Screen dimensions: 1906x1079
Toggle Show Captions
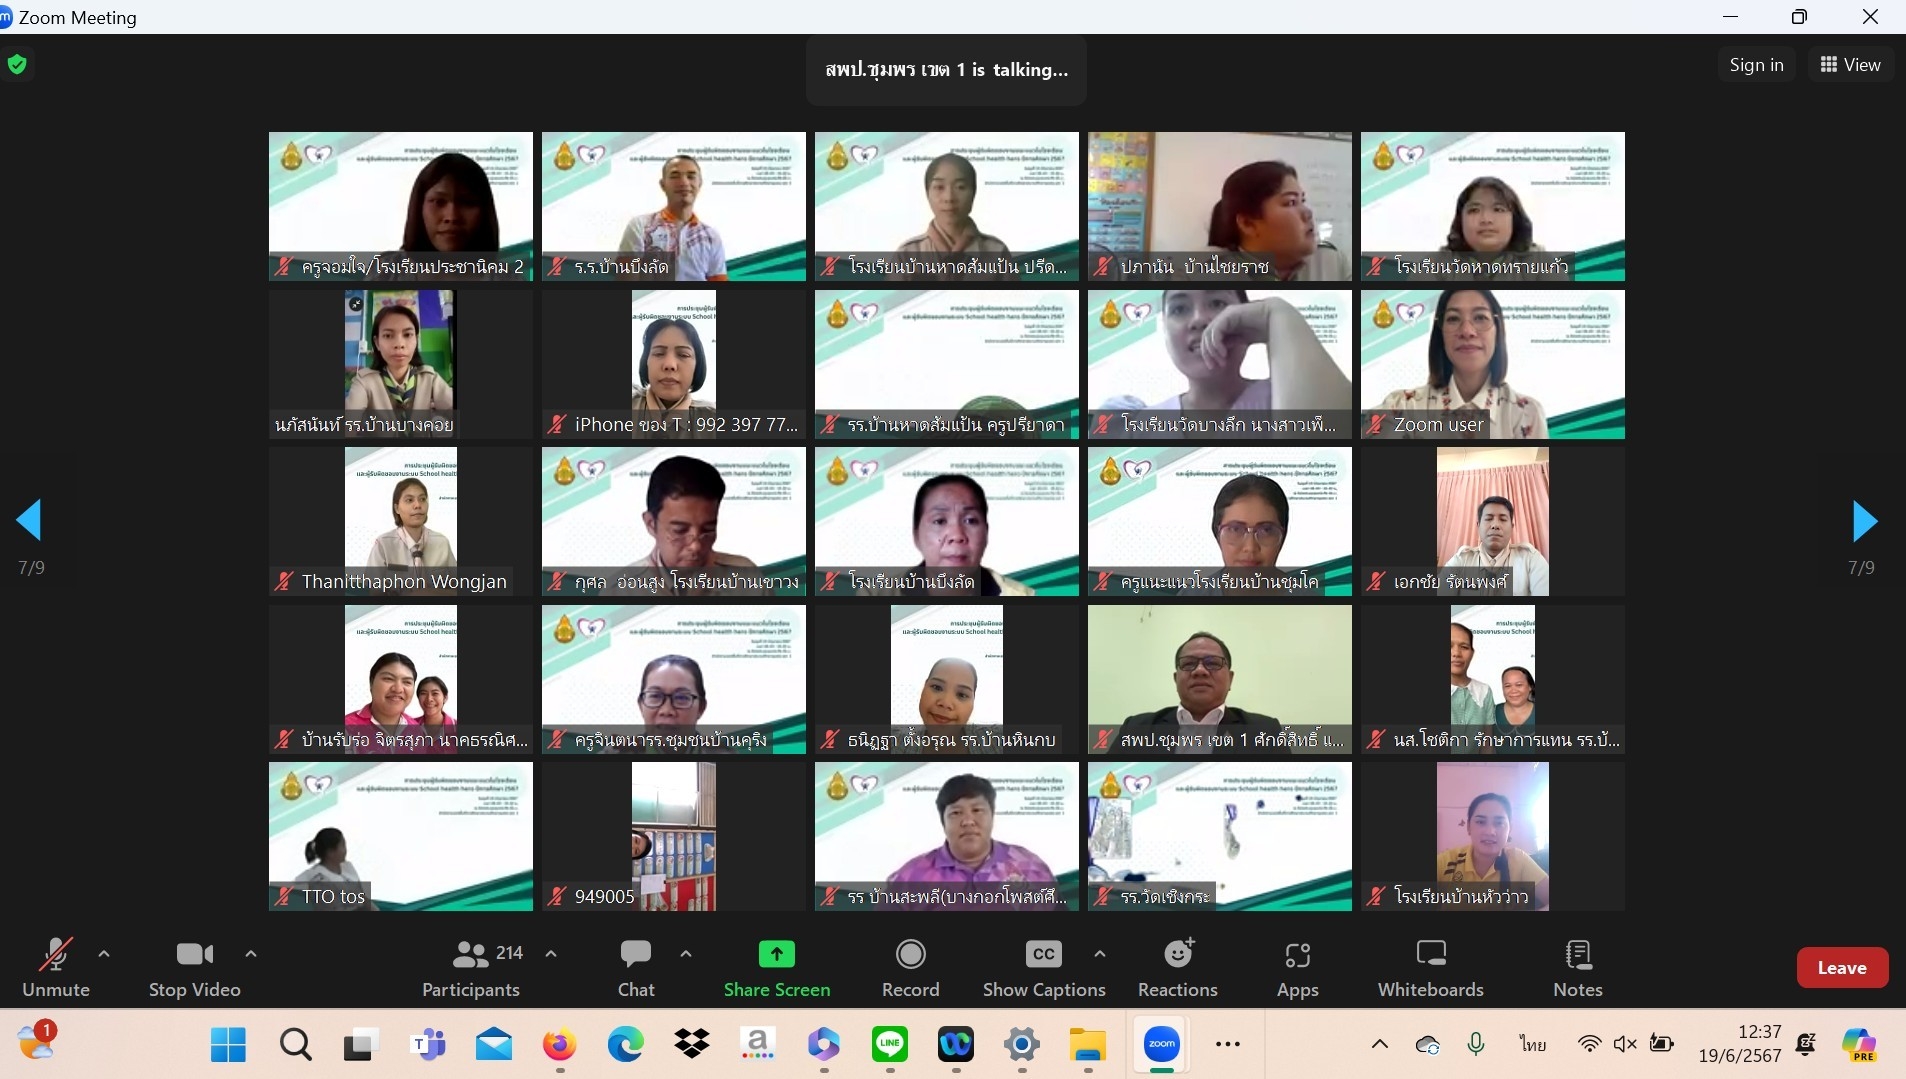[x=1043, y=968]
